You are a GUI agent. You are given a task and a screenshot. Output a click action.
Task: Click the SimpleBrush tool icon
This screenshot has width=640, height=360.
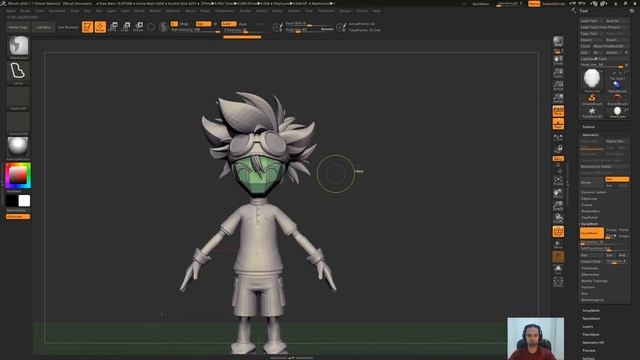tap(591, 99)
